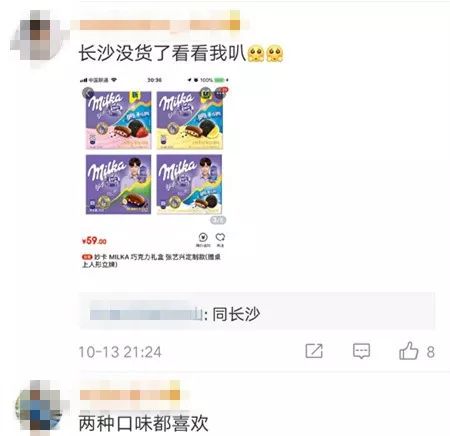This screenshot has width=450, height=436.
Task: Tap the 同长沙 reply row
Action: point(257,311)
